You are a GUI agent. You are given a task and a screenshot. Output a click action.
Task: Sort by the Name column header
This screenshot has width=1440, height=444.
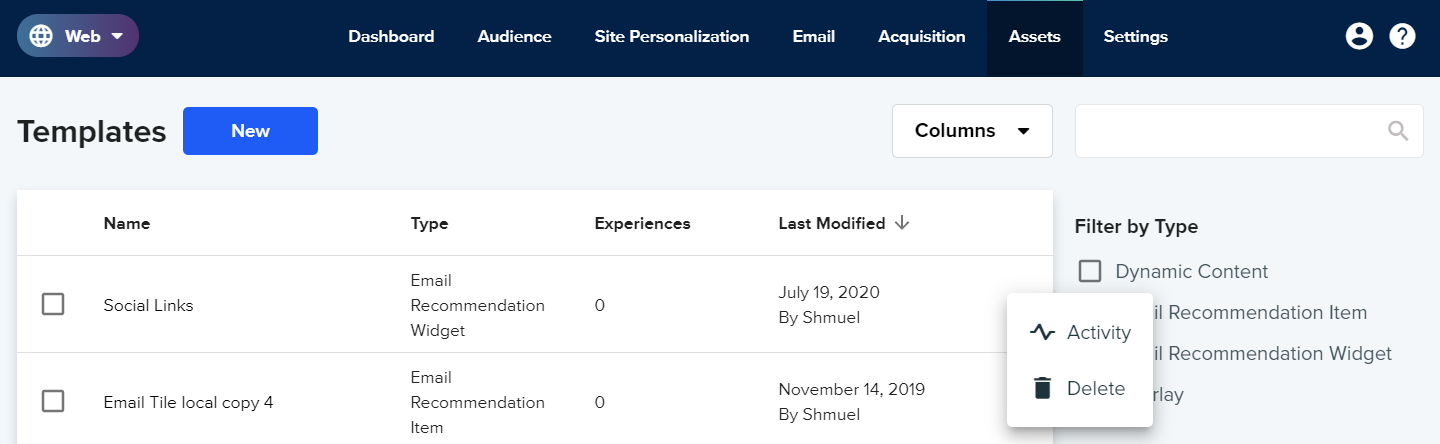[x=127, y=223]
